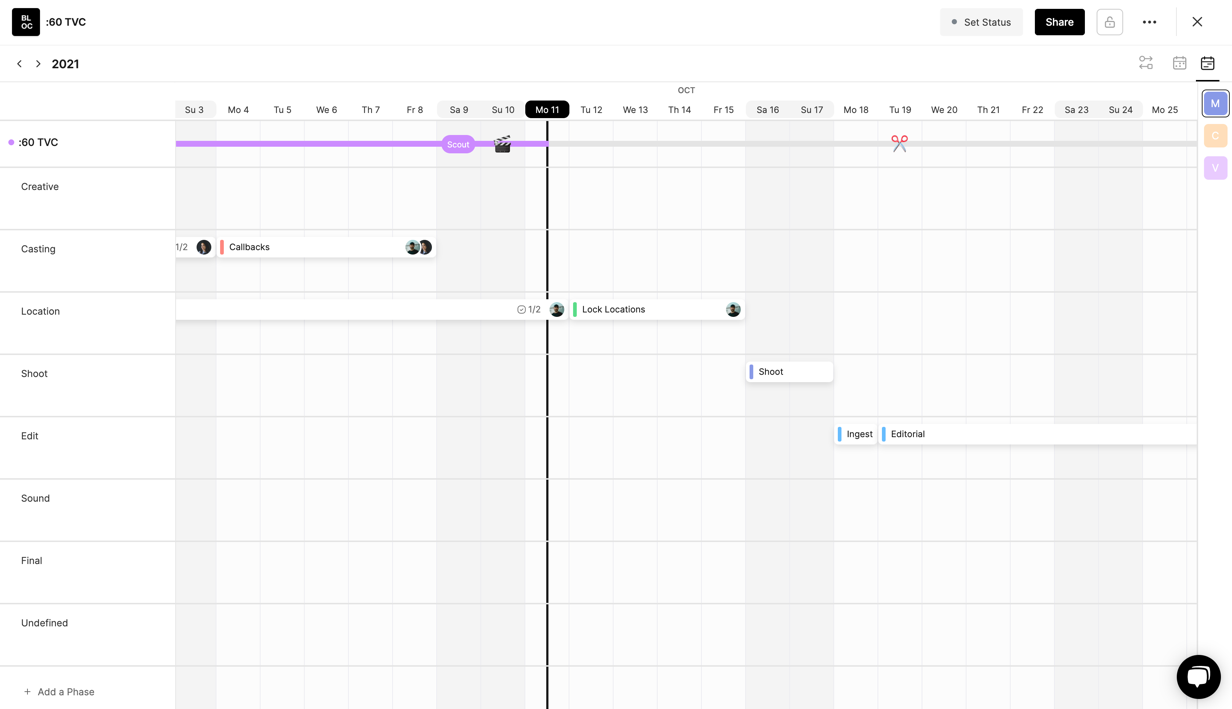1232x709 pixels.
Task: Click the BLOC logo icon
Action: coord(26,22)
